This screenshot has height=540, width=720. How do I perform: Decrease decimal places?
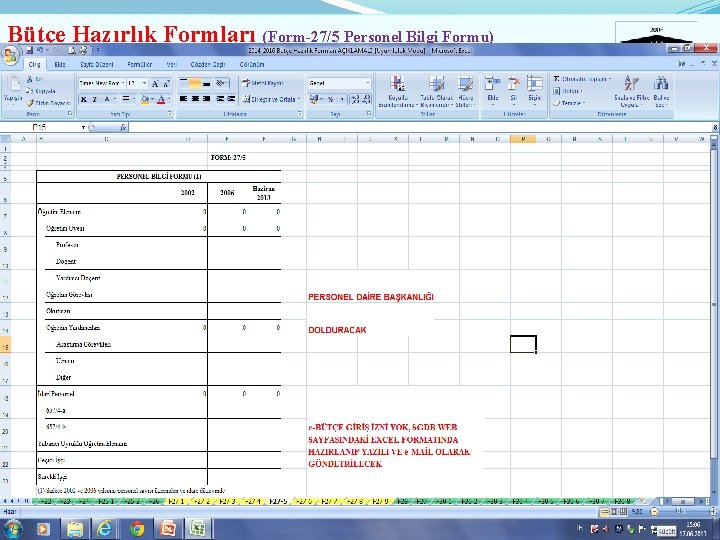coord(366,99)
